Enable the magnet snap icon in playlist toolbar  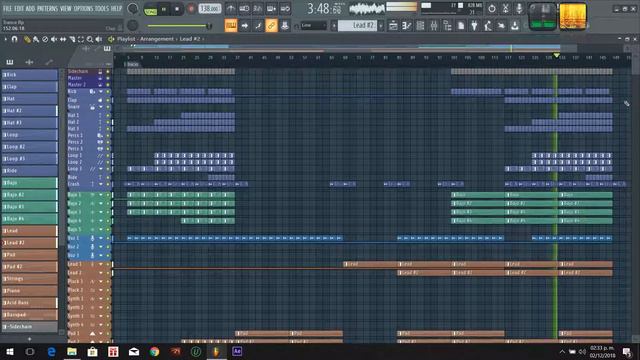coord(14,39)
